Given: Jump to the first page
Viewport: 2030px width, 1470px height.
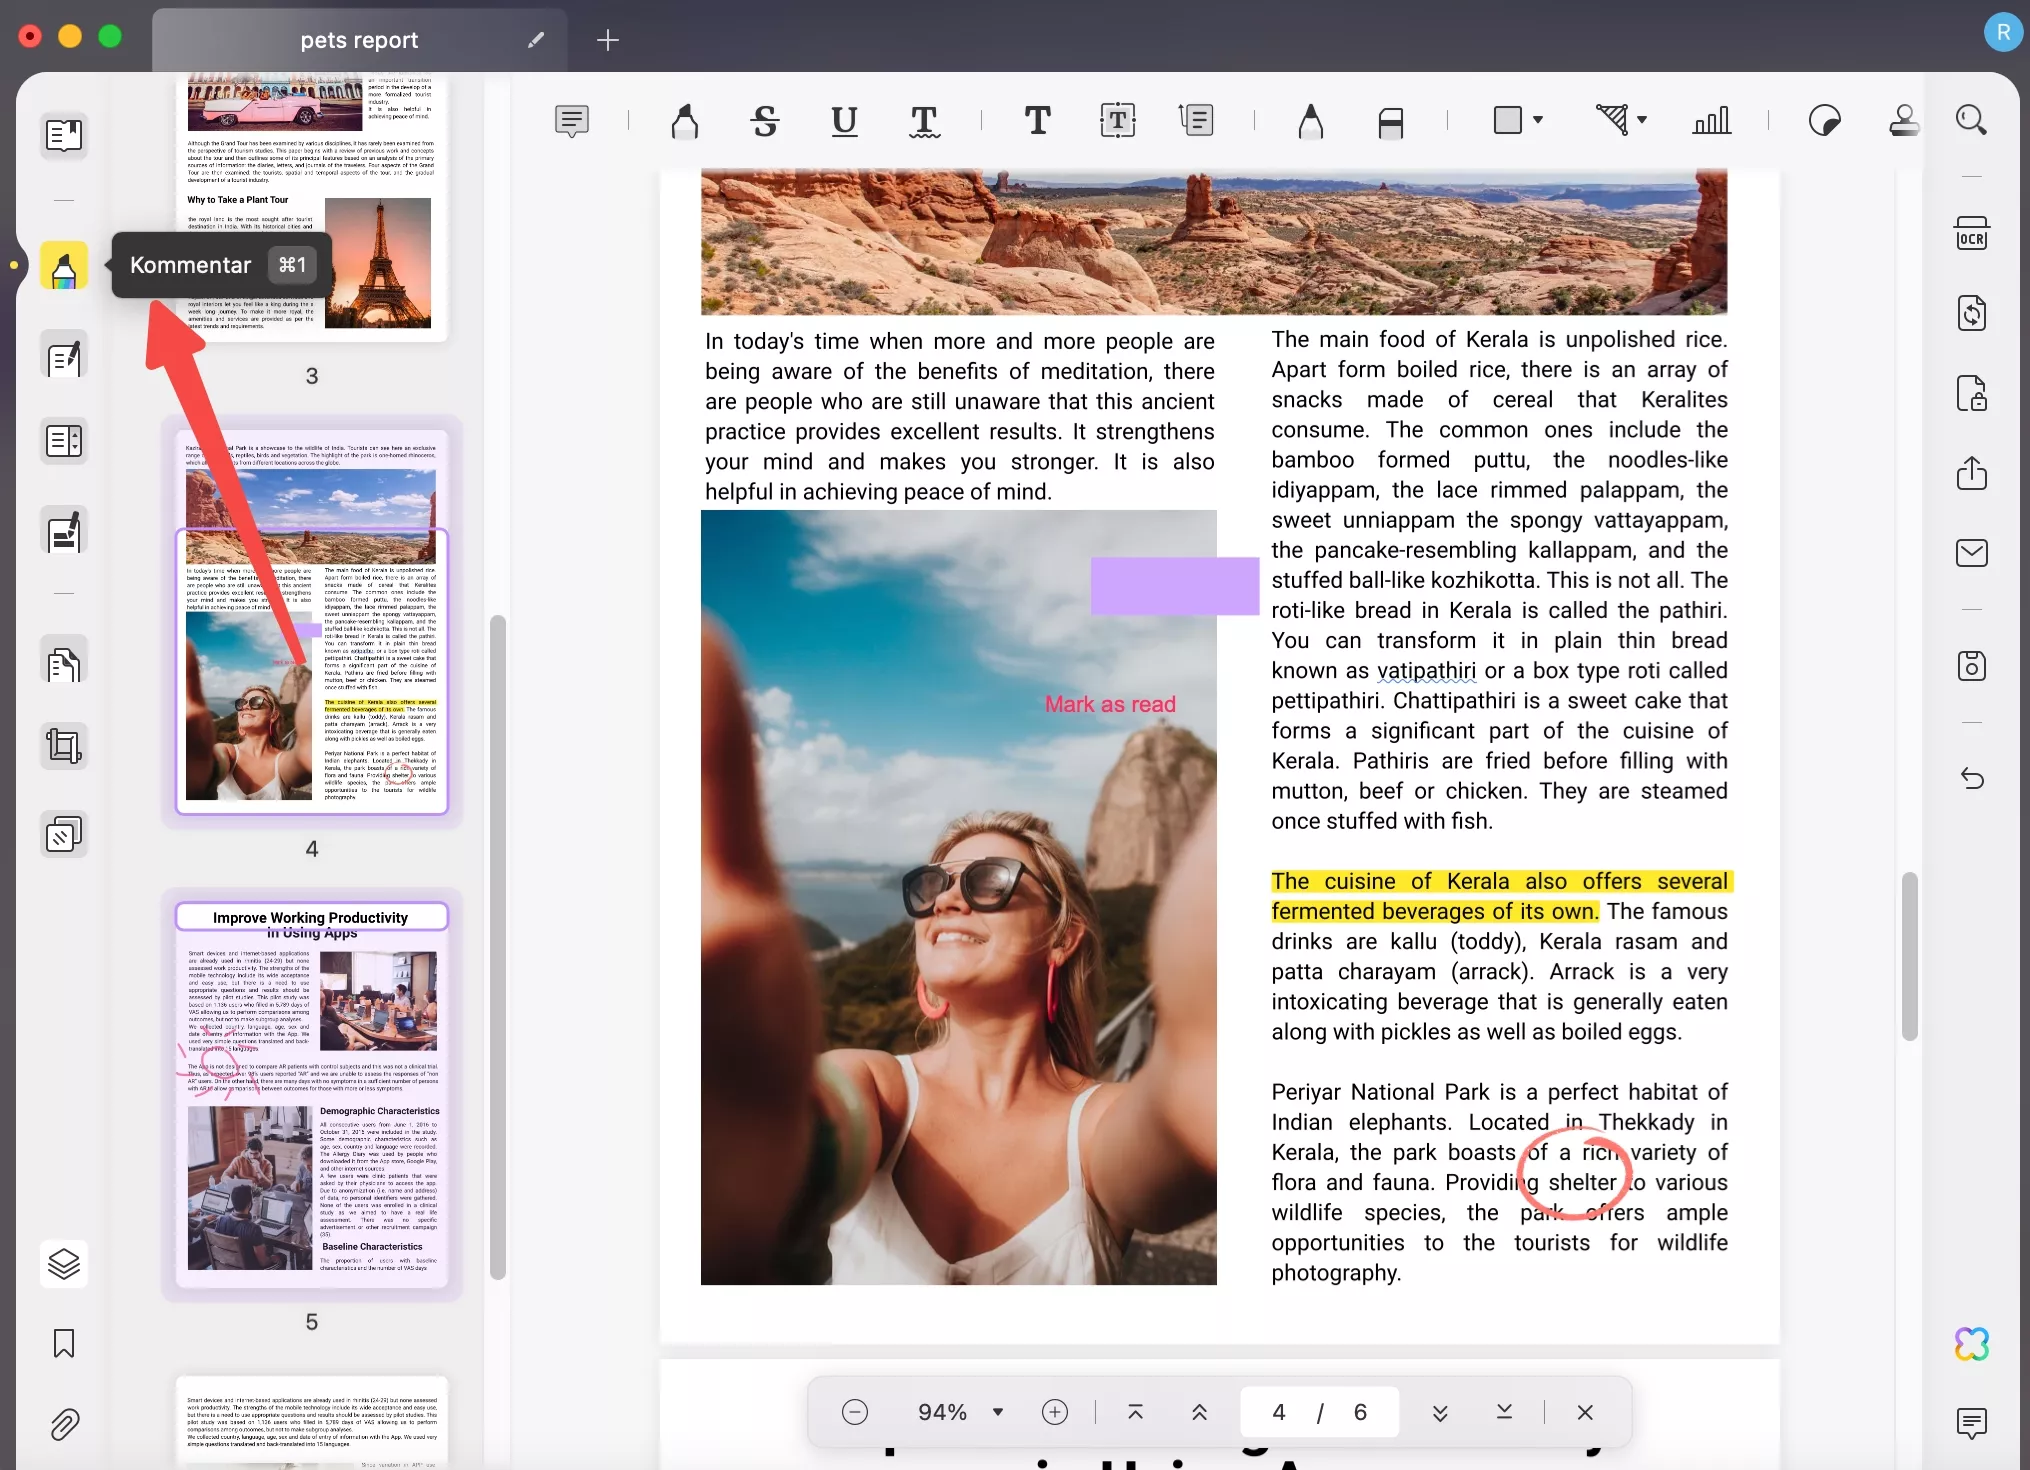Looking at the screenshot, I should (1135, 1412).
